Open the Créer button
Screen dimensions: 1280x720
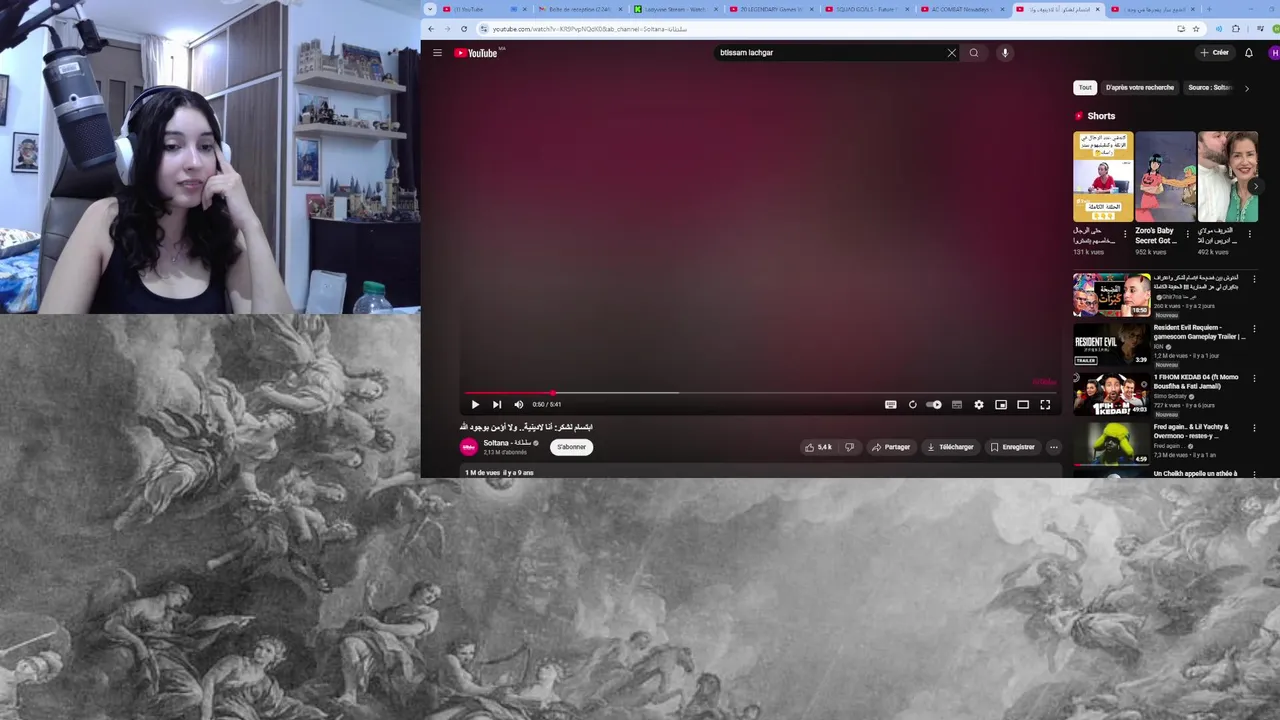(1215, 53)
